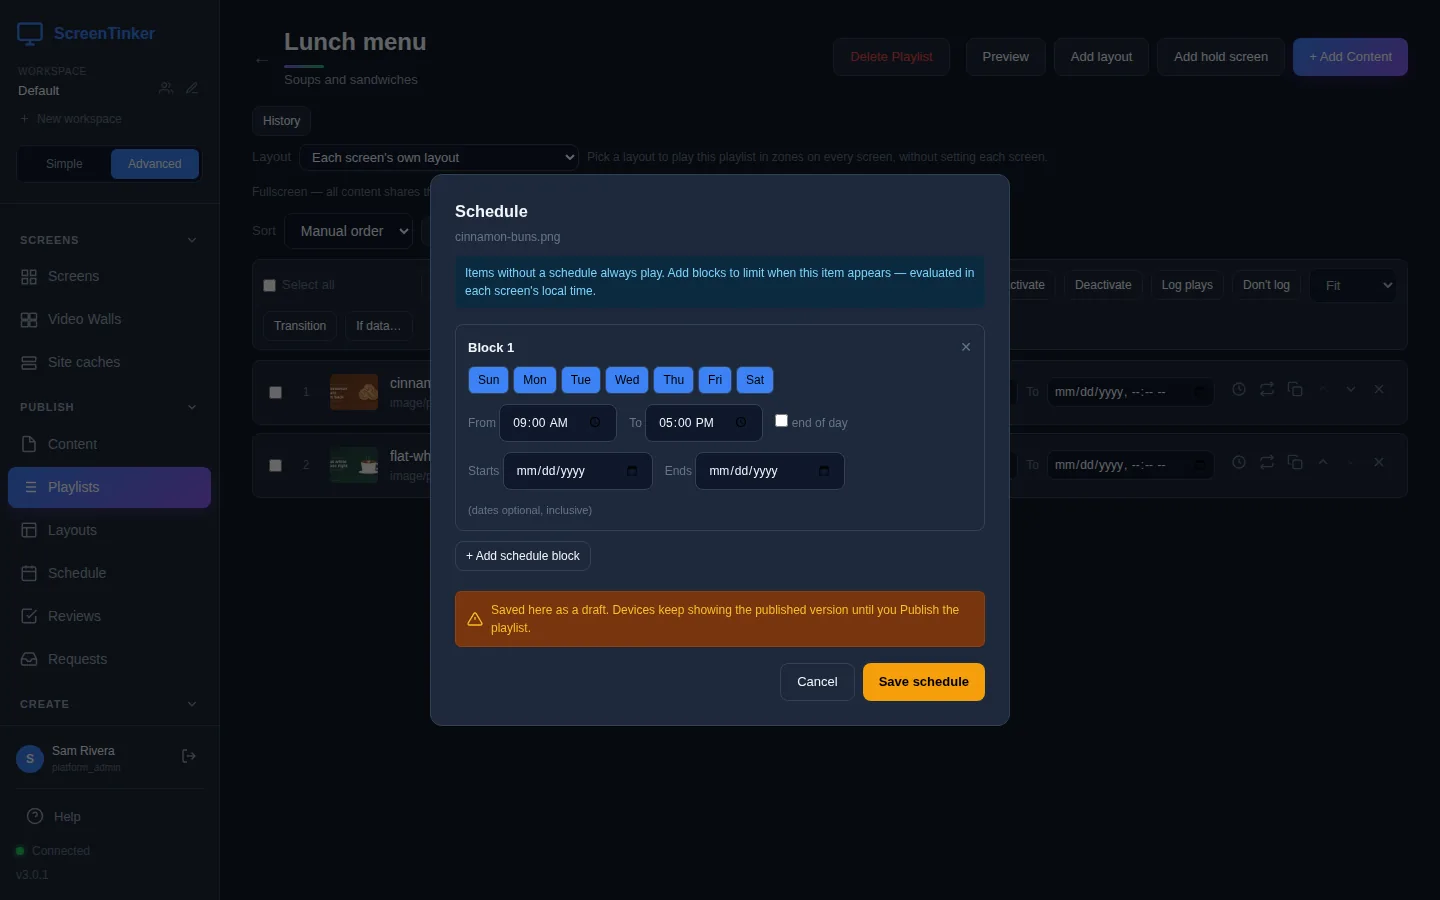This screenshot has height=900, width=1440.
Task: Click the Starts date input field
Action: coord(577,471)
